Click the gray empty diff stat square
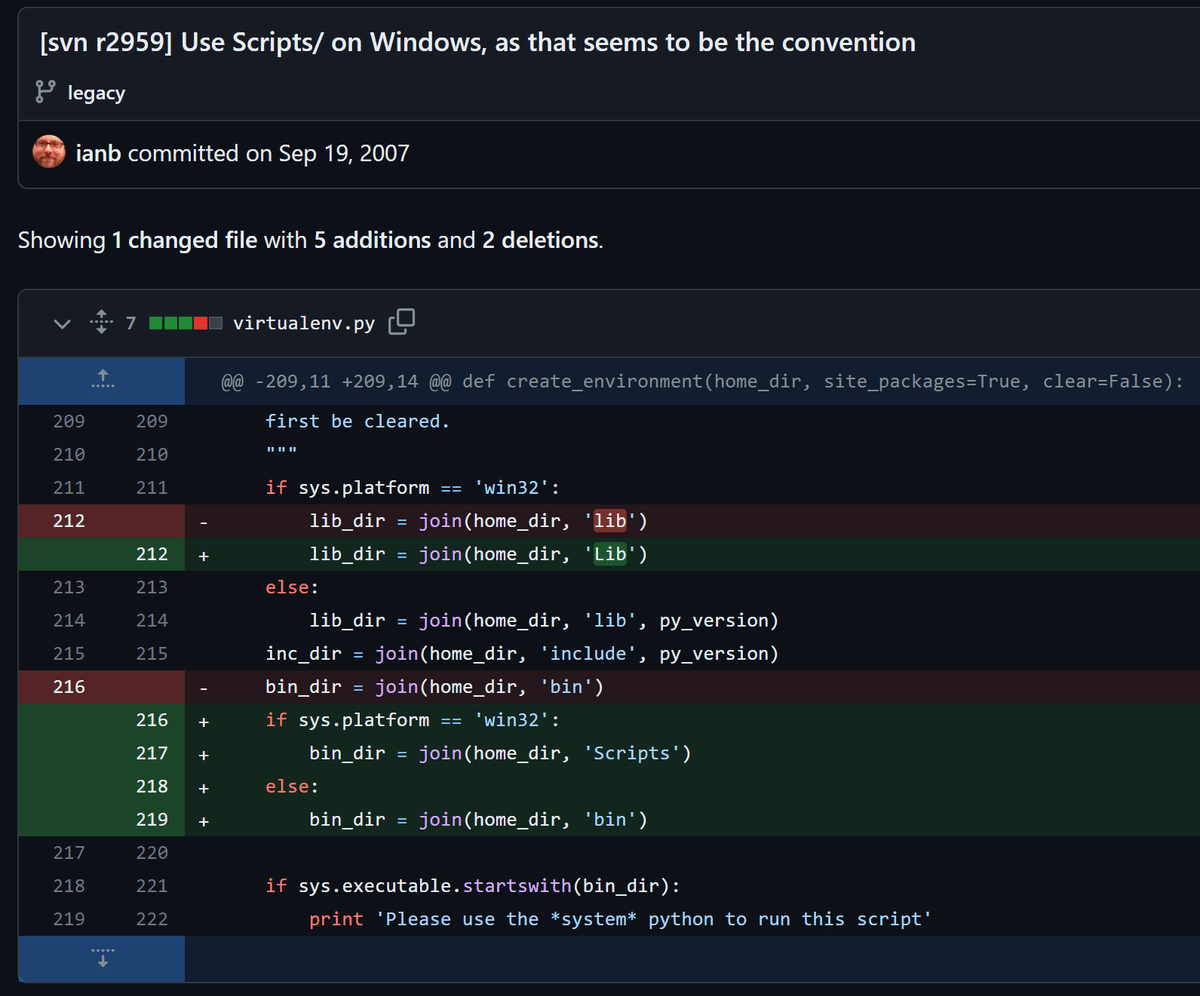 pyautogui.click(x=216, y=322)
